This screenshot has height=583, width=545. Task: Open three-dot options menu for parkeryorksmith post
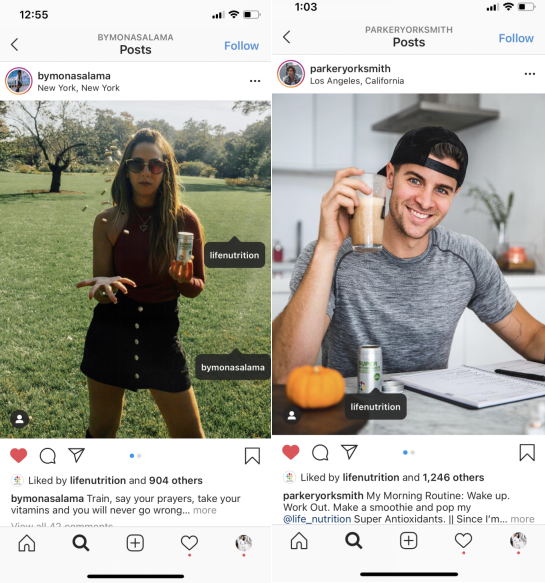coord(530,74)
